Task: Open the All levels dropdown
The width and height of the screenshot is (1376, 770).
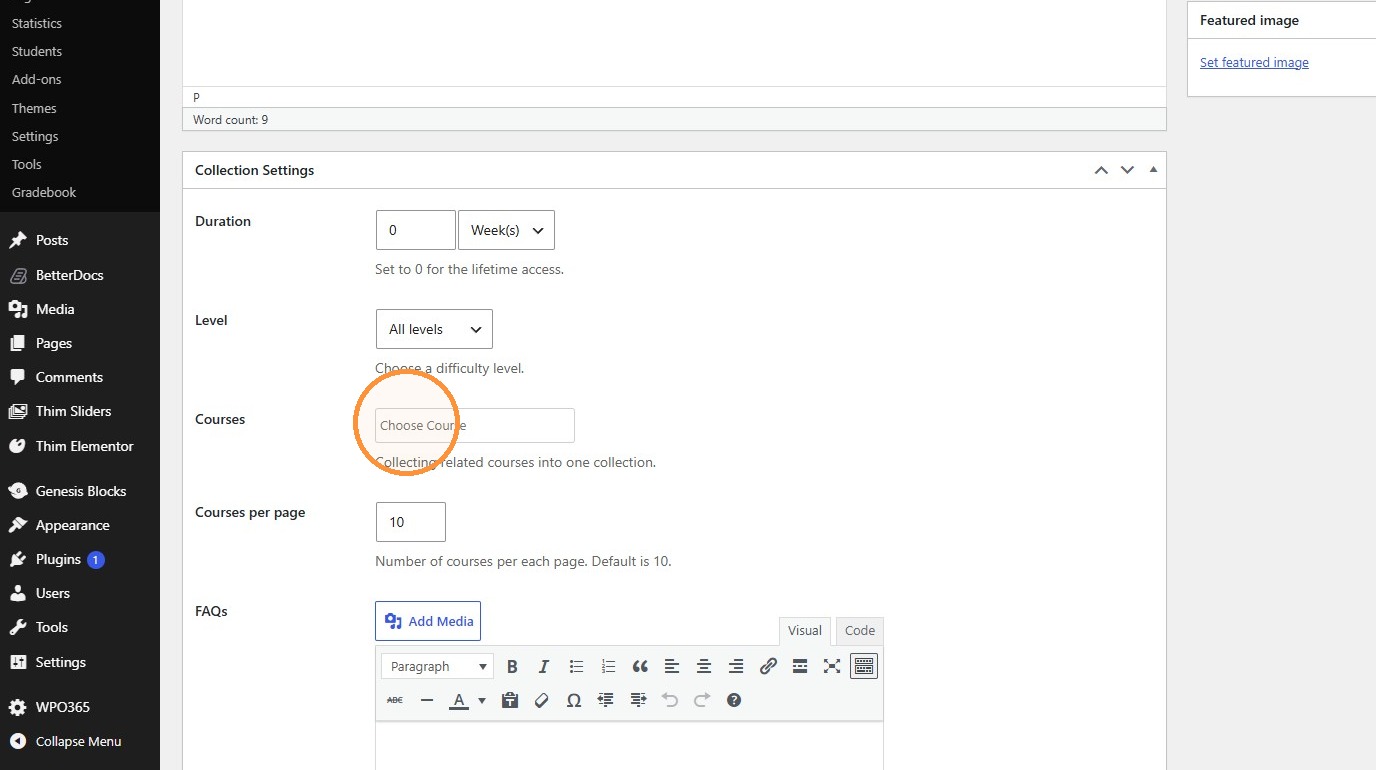Action: pyautogui.click(x=434, y=329)
